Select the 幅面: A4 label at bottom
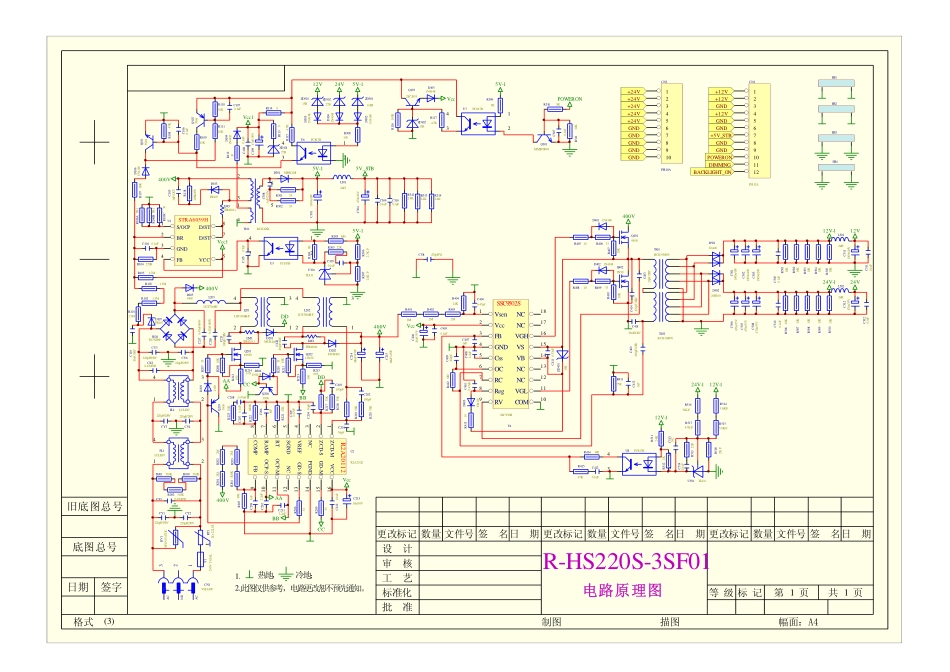This screenshot has height=672, width=950. [x=798, y=621]
